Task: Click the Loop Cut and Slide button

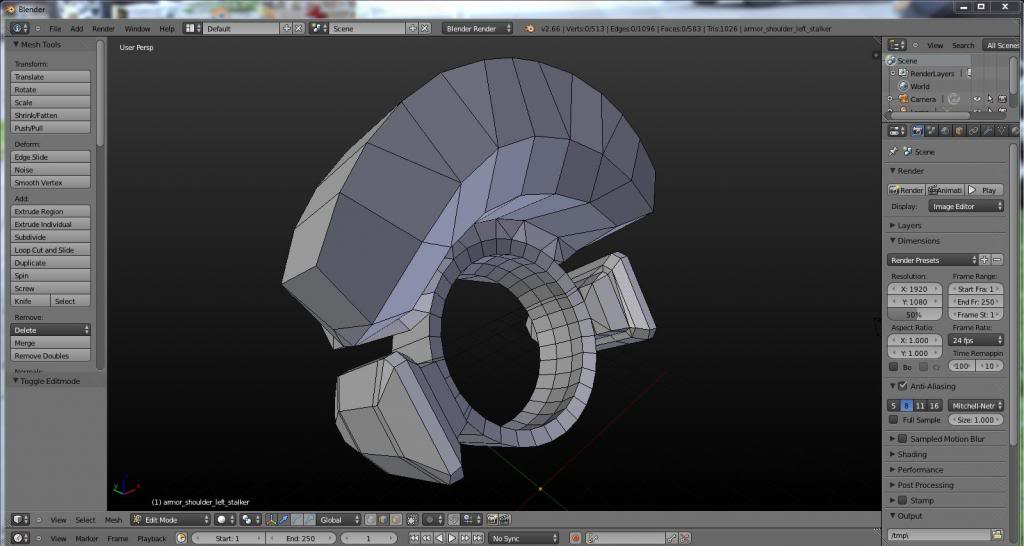Action: pyautogui.click(x=50, y=250)
